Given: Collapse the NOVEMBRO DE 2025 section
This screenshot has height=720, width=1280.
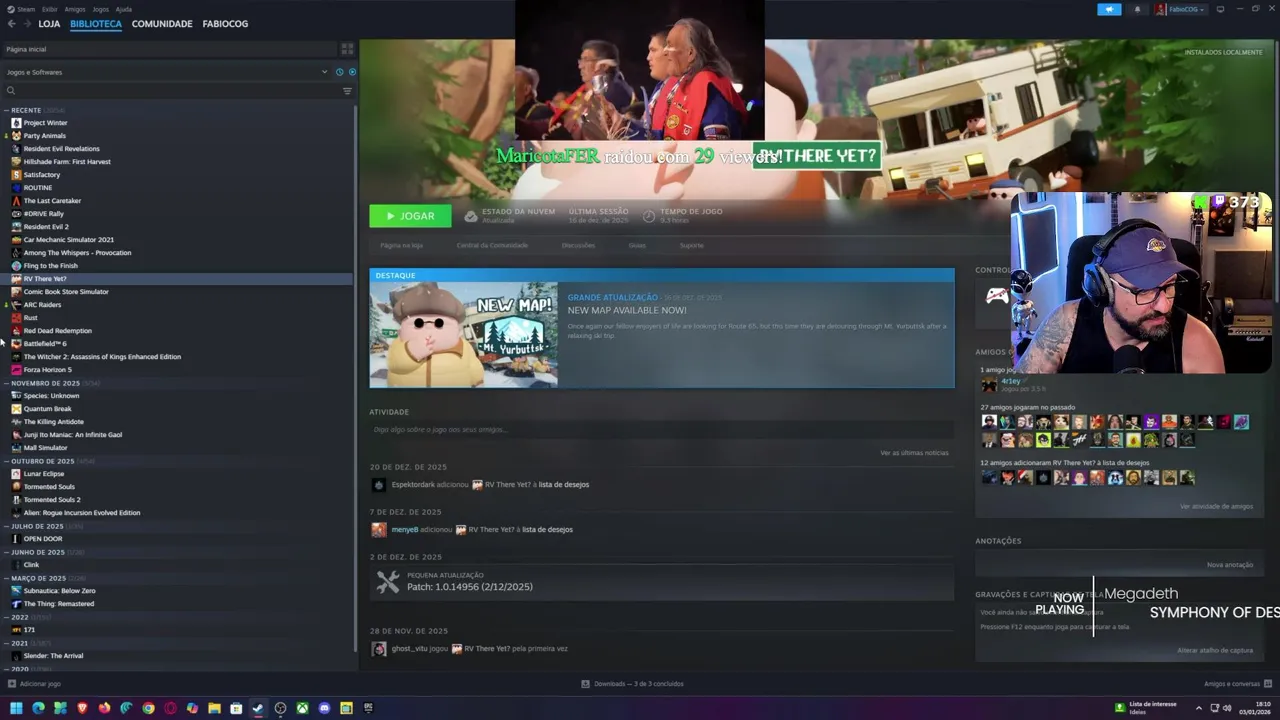Looking at the screenshot, I should tap(6, 383).
